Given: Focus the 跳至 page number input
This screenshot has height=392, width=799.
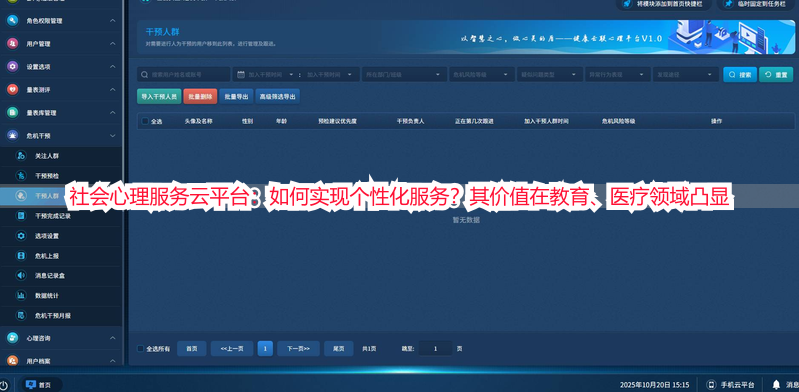Looking at the screenshot, I should 435,349.
